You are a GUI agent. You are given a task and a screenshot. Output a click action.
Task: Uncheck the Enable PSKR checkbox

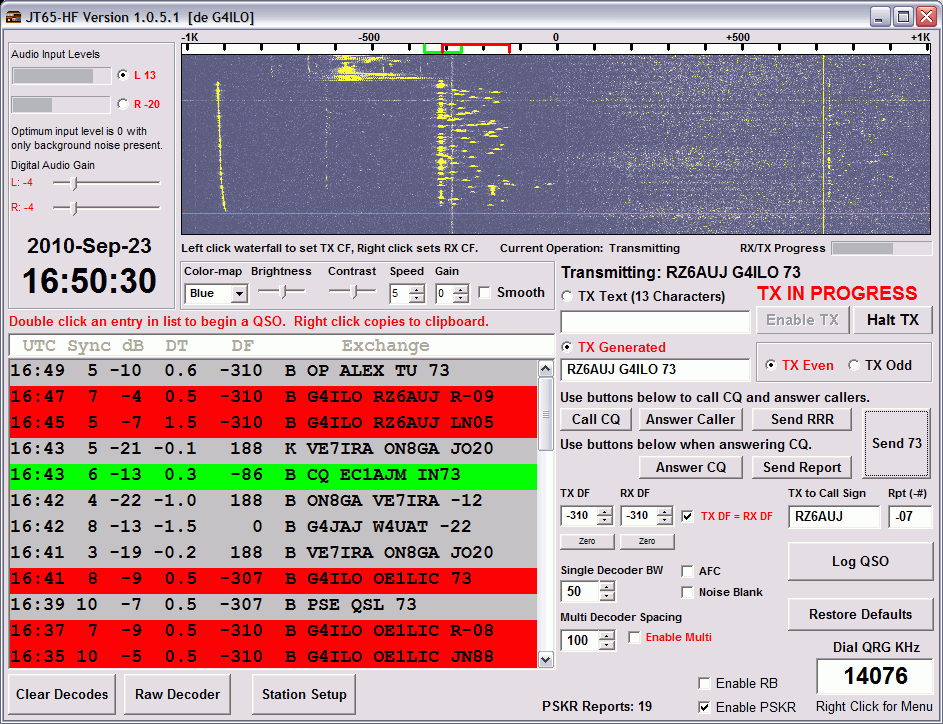(704, 707)
